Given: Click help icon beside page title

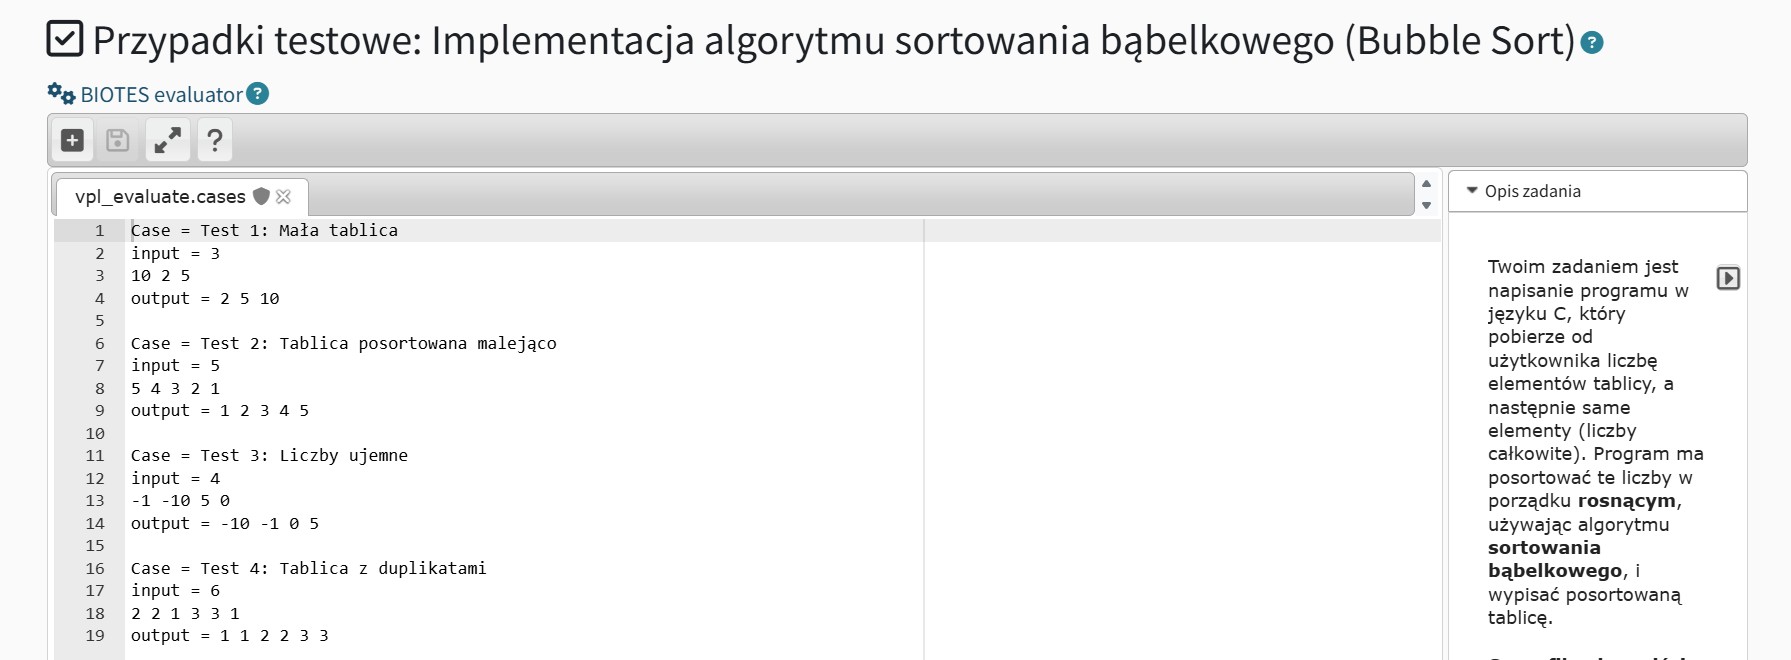Looking at the screenshot, I should click(x=1592, y=43).
